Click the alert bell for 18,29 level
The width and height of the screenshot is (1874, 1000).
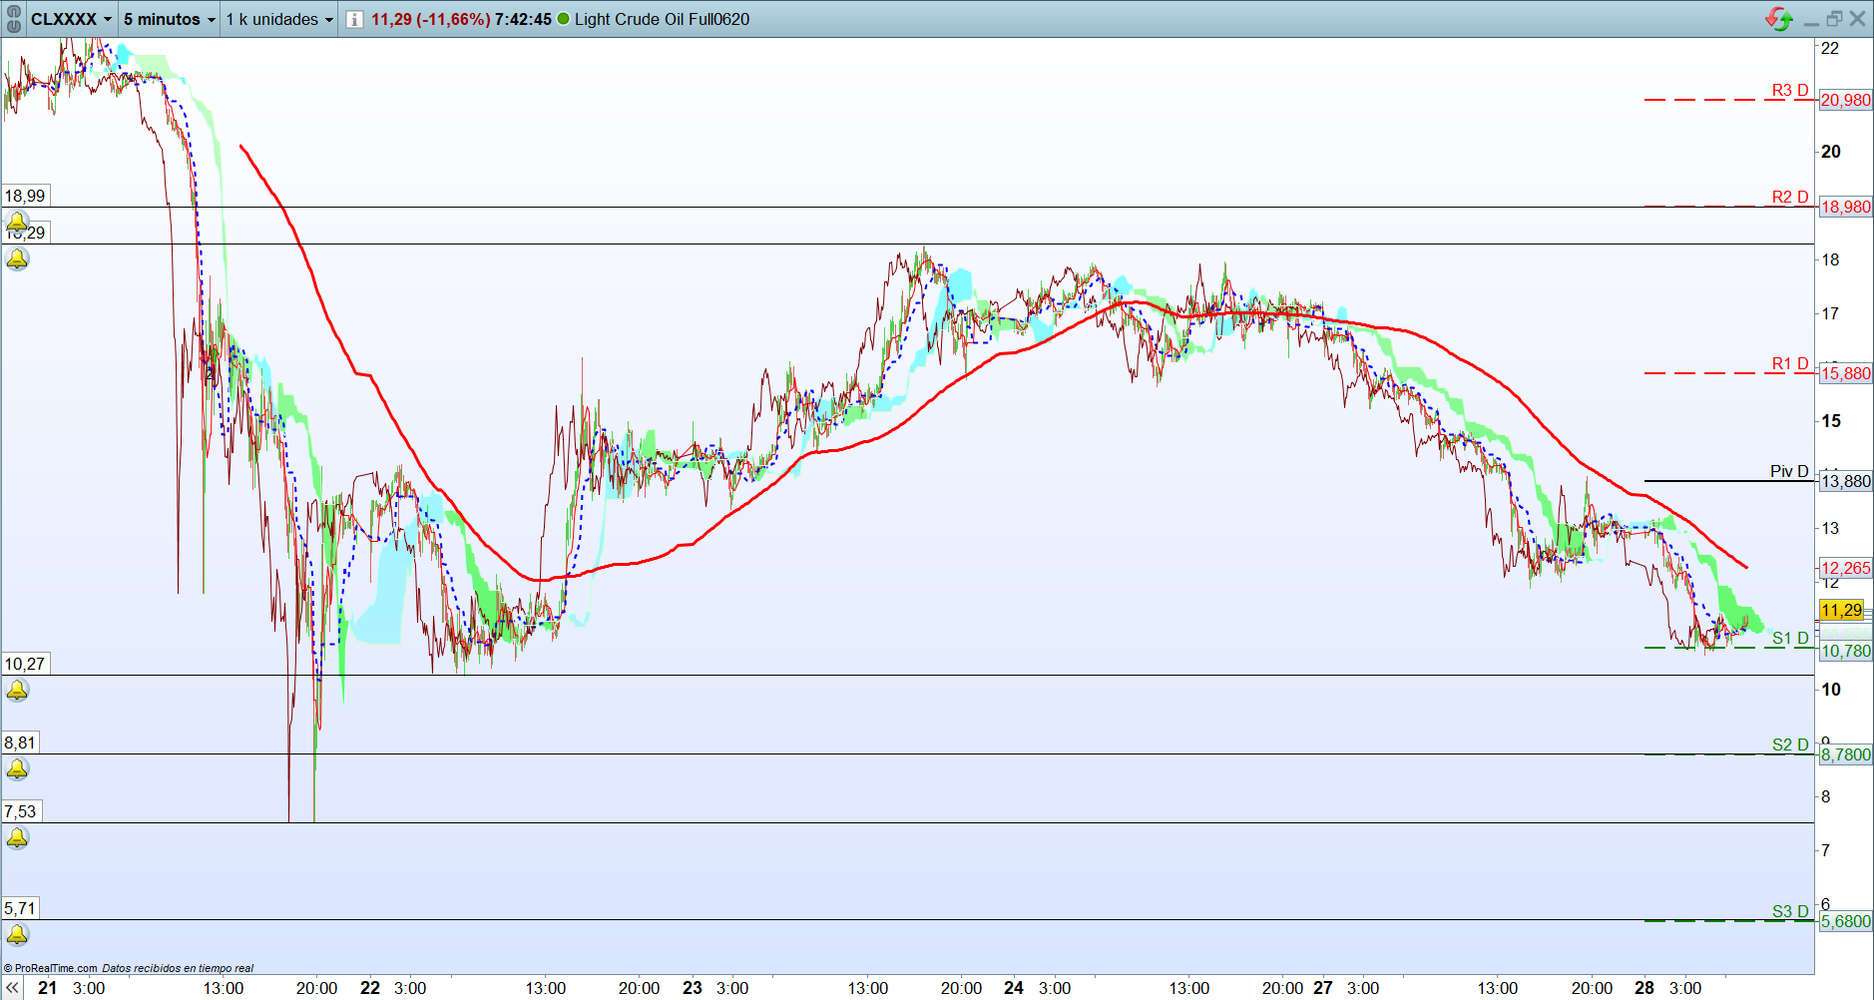[x=17, y=259]
